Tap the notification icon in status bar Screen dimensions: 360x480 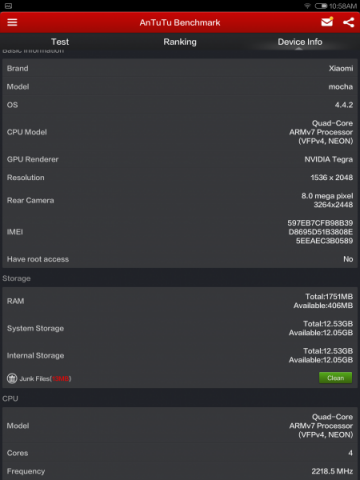coord(8,6)
